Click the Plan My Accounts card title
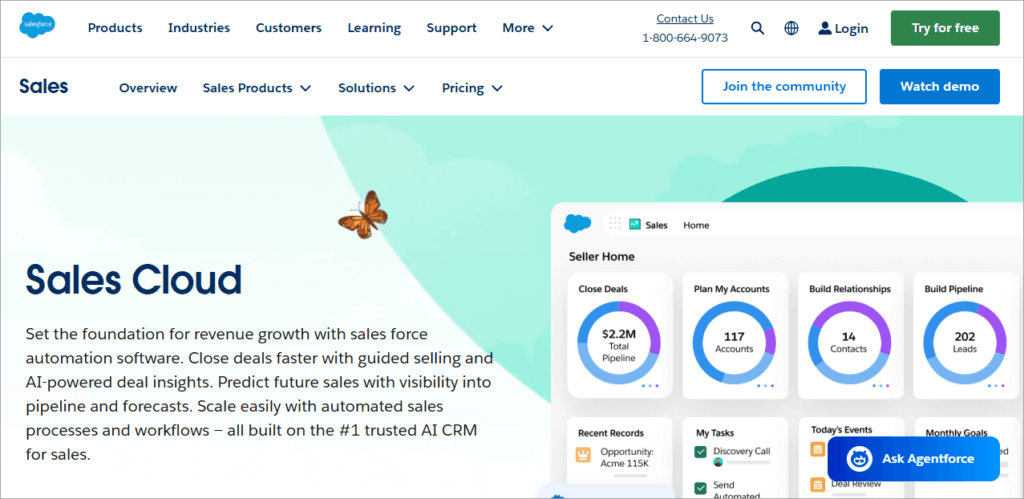This screenshot has width=1024, height=499. tap(731, 289)
